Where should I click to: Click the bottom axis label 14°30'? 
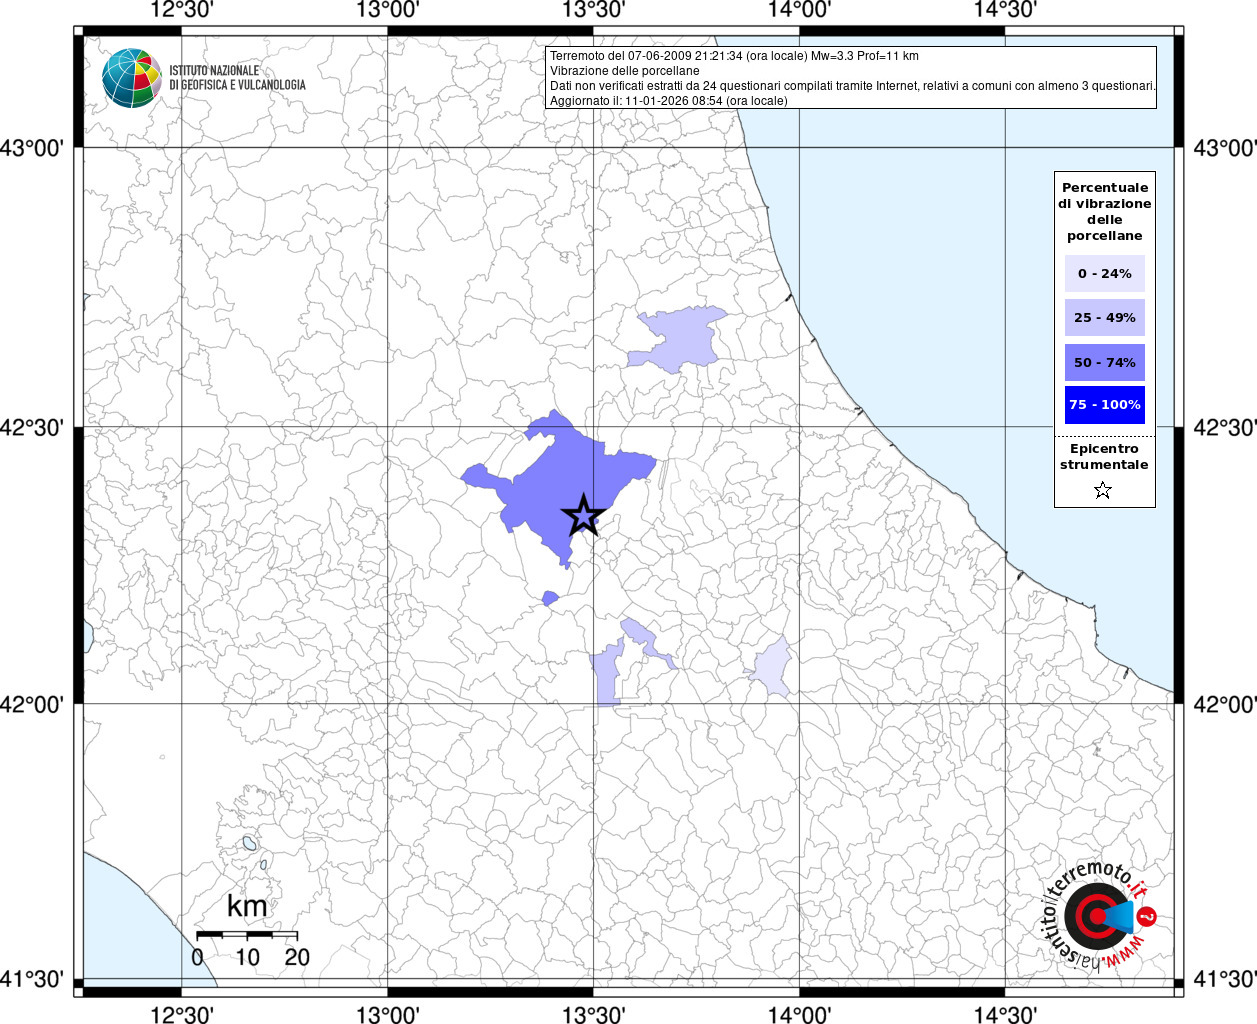[x=1005, y=1014]
